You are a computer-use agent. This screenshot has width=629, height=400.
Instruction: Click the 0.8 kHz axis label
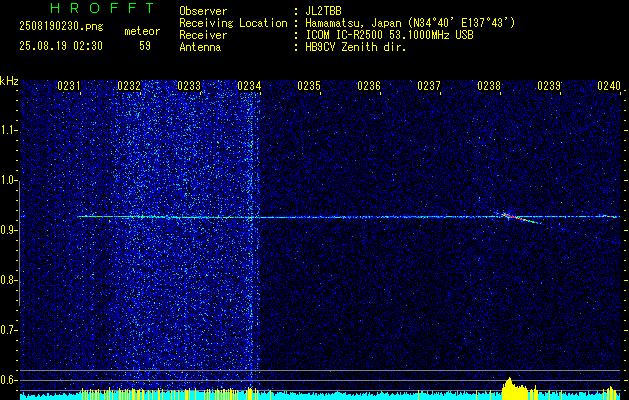(x=8, y=280)
